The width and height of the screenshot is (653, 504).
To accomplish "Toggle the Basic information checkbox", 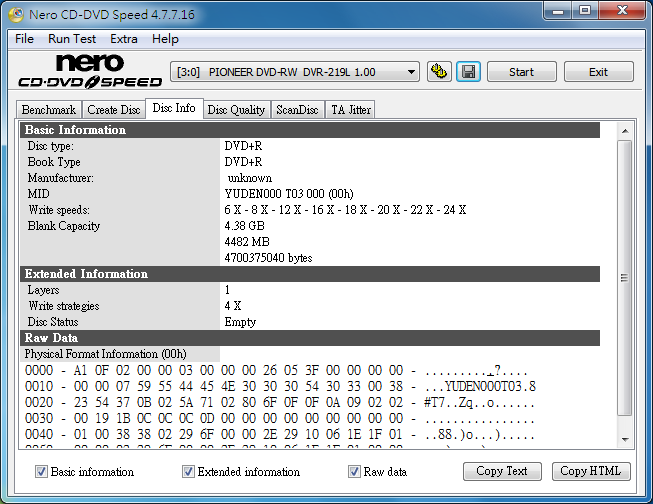I will pyautogui.click(x=41, y=472).
